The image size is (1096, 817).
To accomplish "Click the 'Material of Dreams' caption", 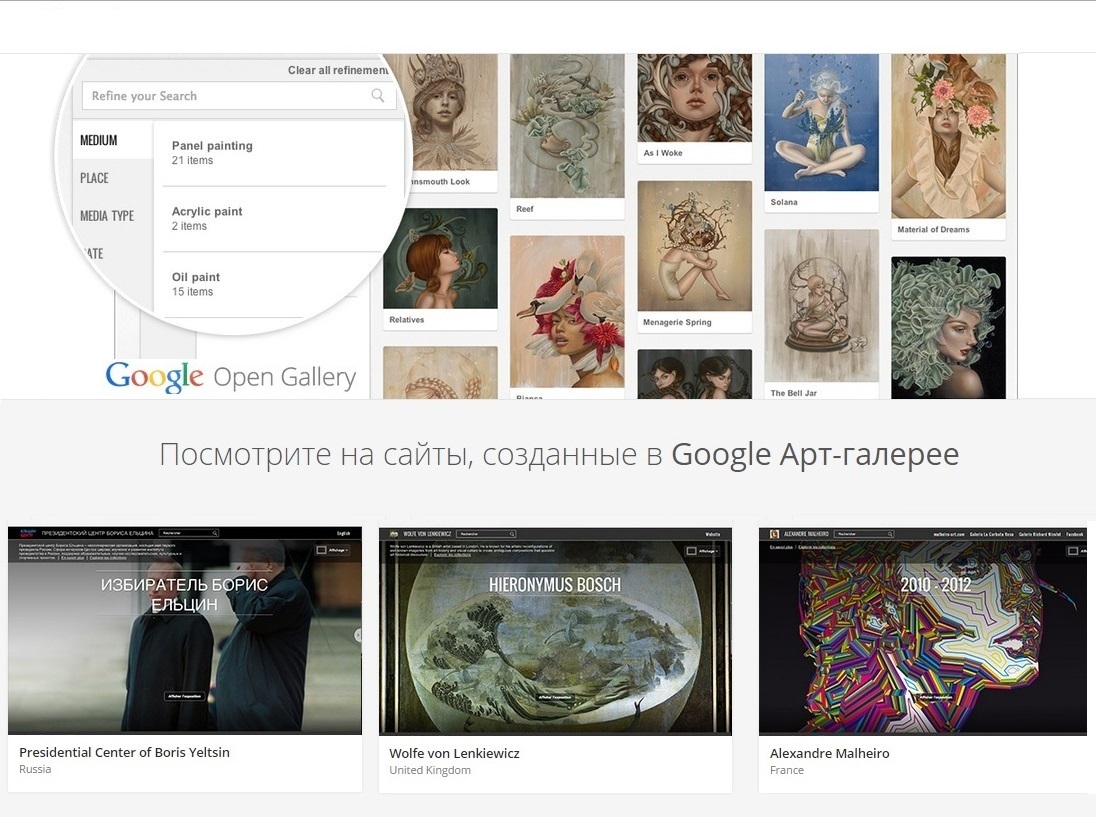I will pos(933,229).
